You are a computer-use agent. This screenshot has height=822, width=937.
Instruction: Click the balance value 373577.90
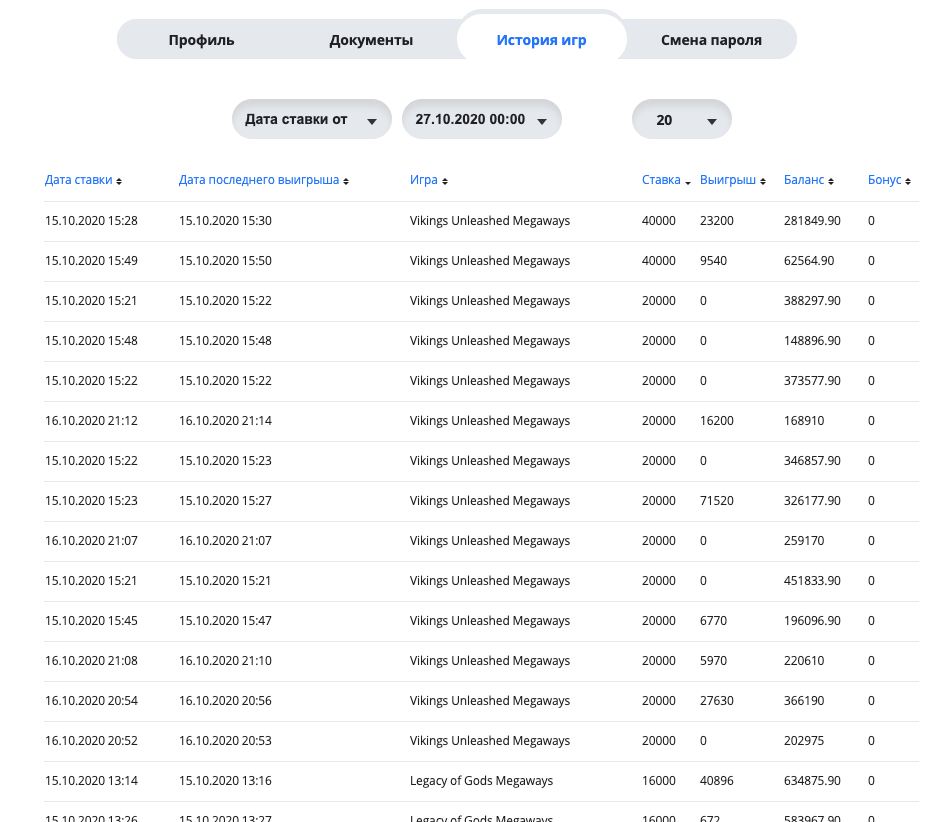812,381
